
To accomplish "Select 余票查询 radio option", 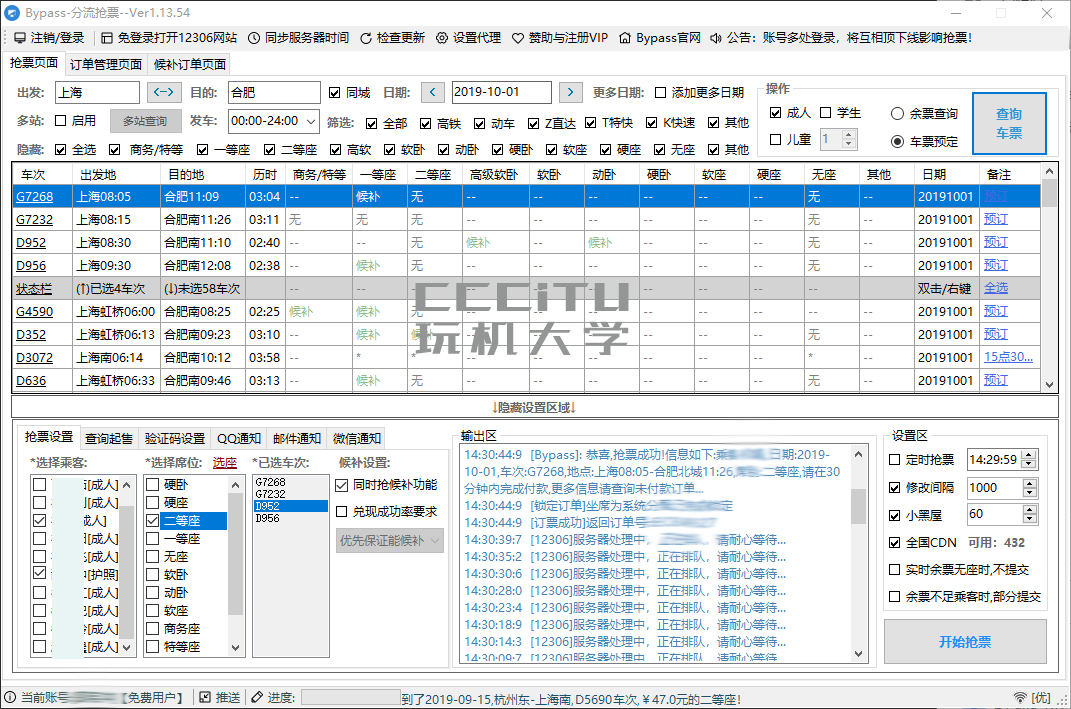I will [897, 114].
